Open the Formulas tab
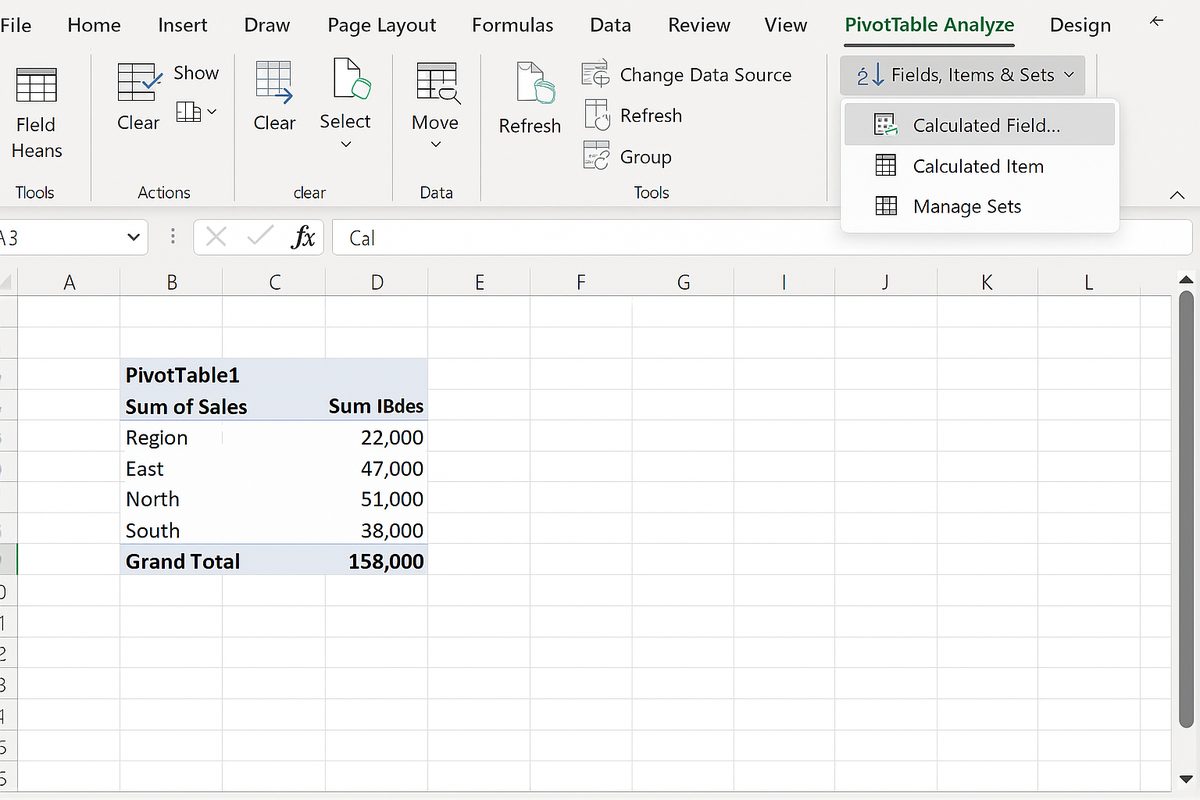 tap(512, 25)
